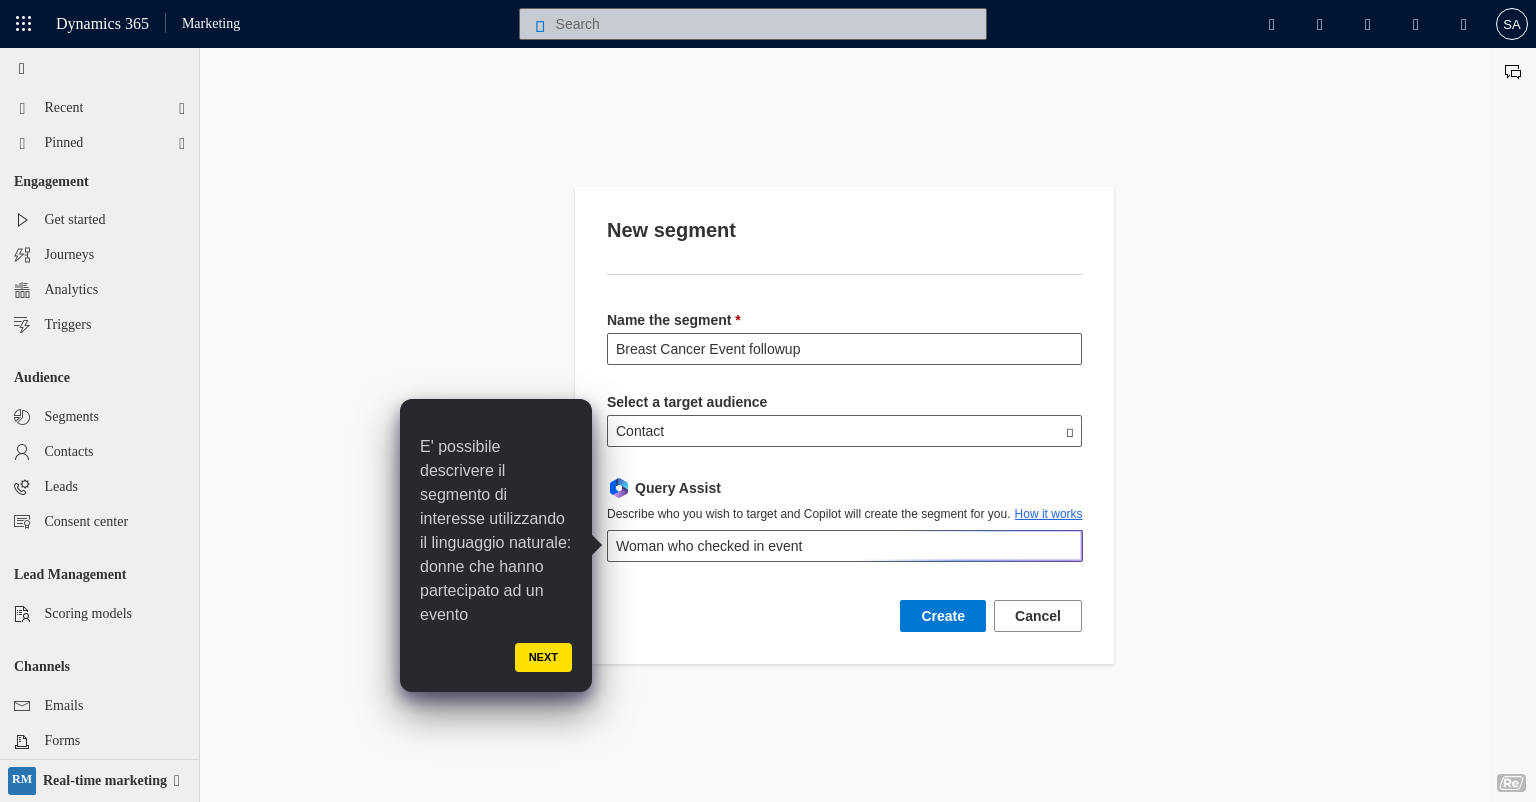Click the Forms icon in Channels
The image size is (1536, 802).
(x=22, y=741)
